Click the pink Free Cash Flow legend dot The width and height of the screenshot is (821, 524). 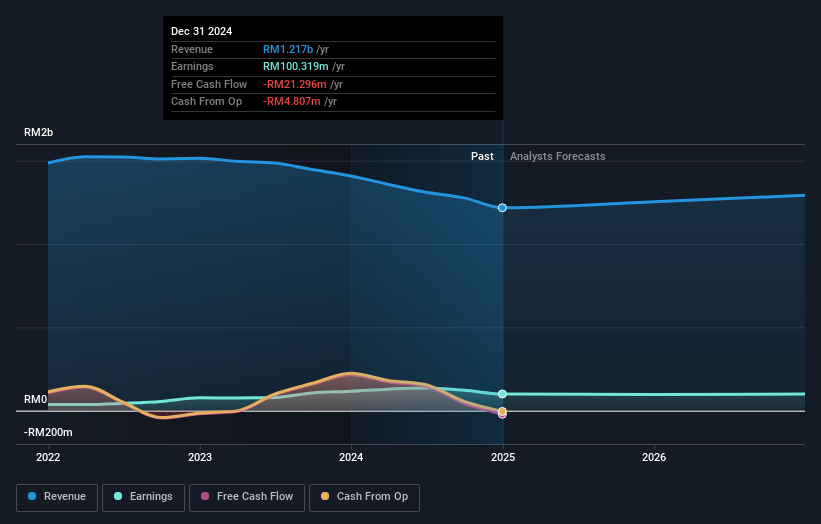coord(205,496)
